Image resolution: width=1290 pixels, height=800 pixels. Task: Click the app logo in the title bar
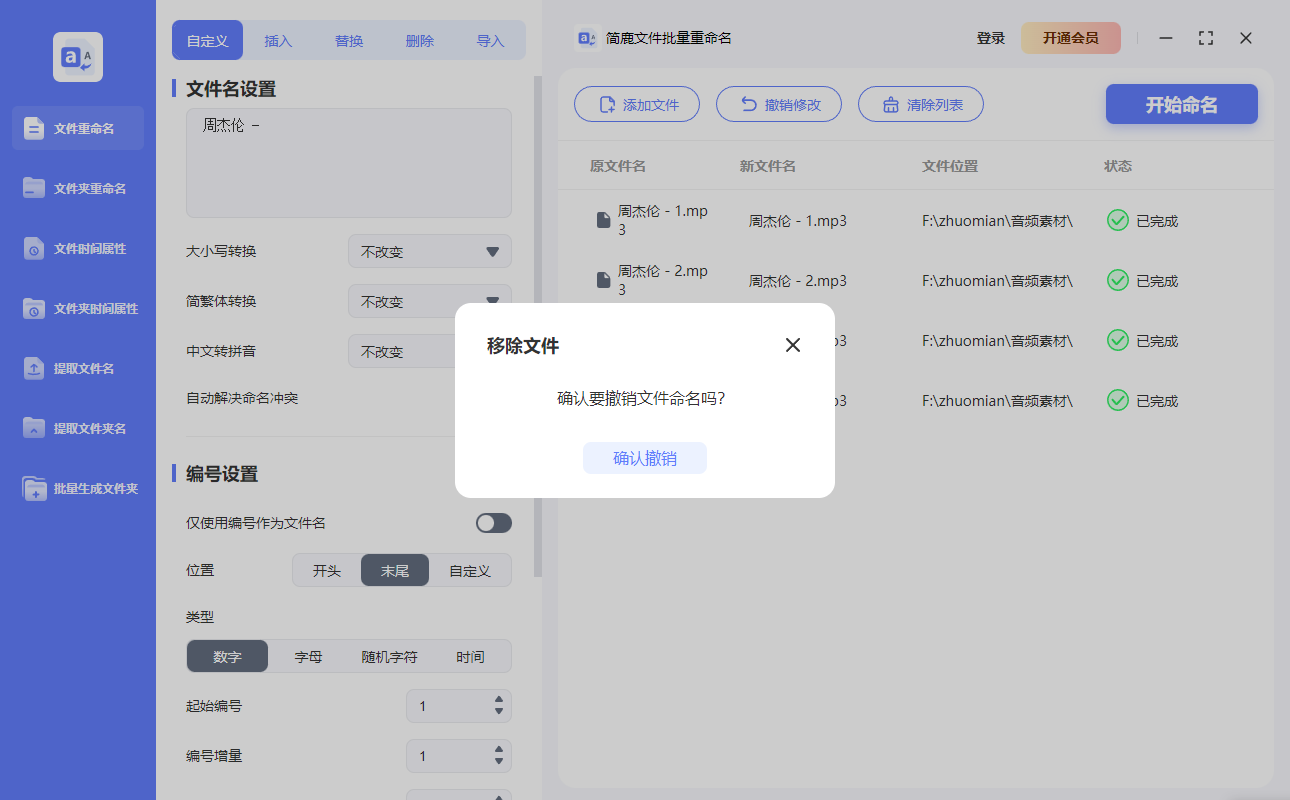pos(585,38)
